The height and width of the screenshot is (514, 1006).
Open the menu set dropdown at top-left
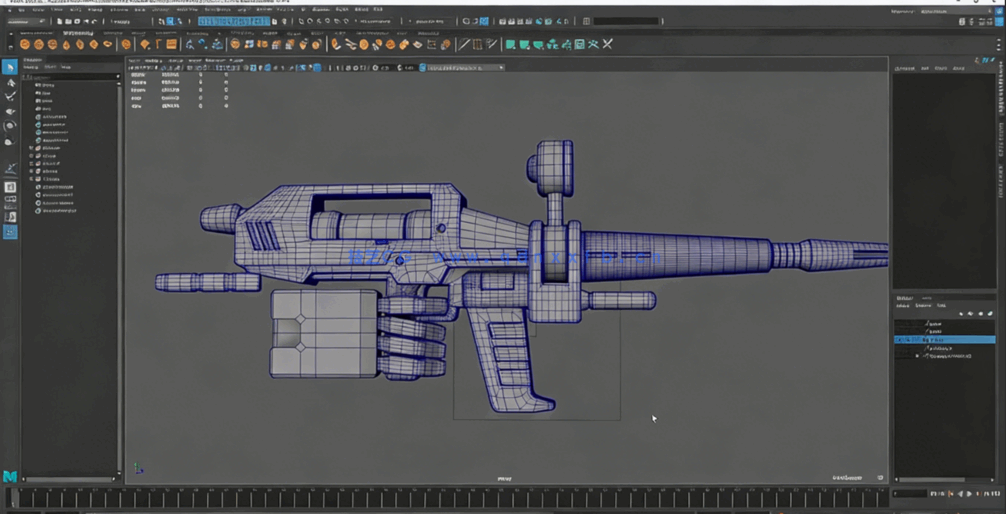[26, 21]
